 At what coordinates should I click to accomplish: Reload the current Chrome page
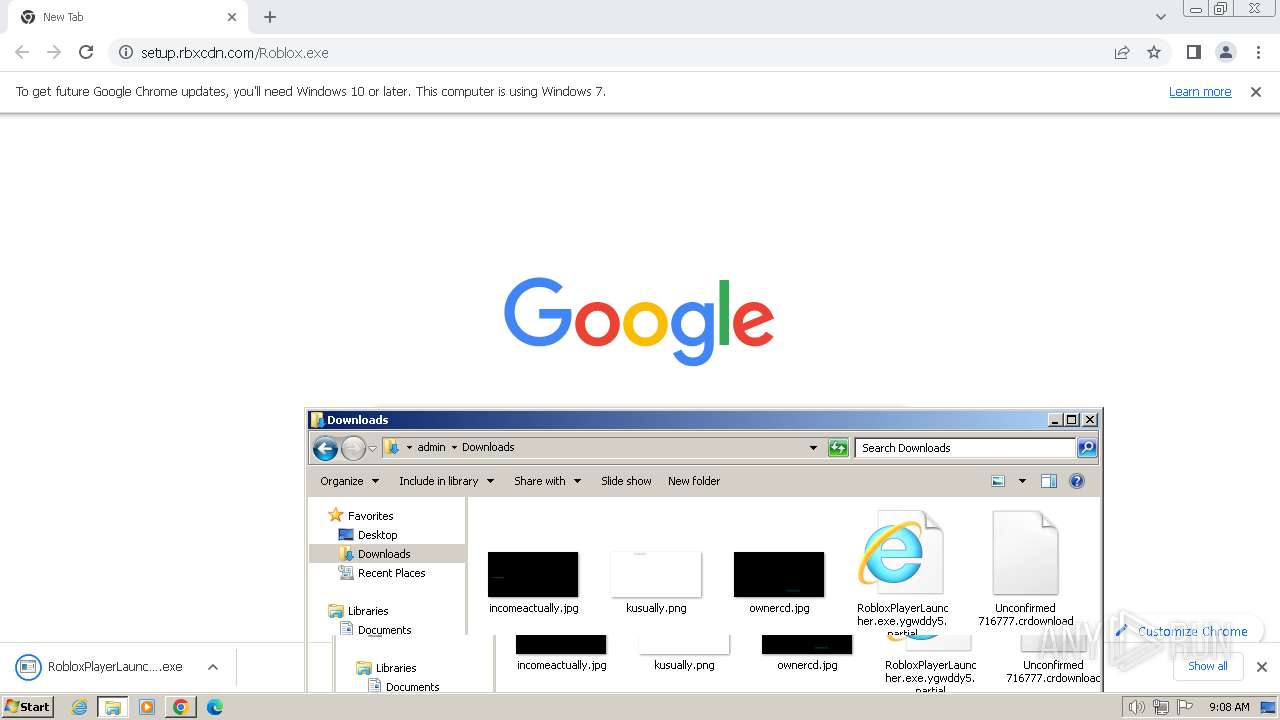(x=86, y=52)
